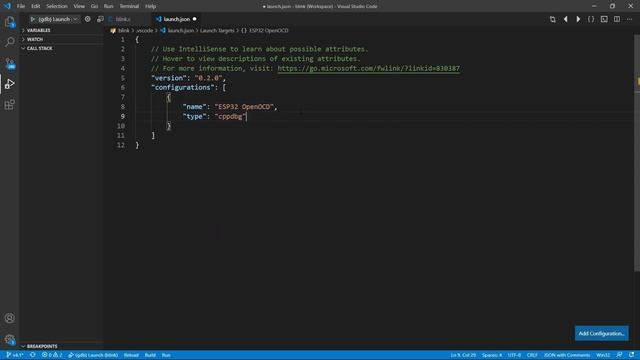
Task: Click the editor vertical scrollbar
Action: 637,153
